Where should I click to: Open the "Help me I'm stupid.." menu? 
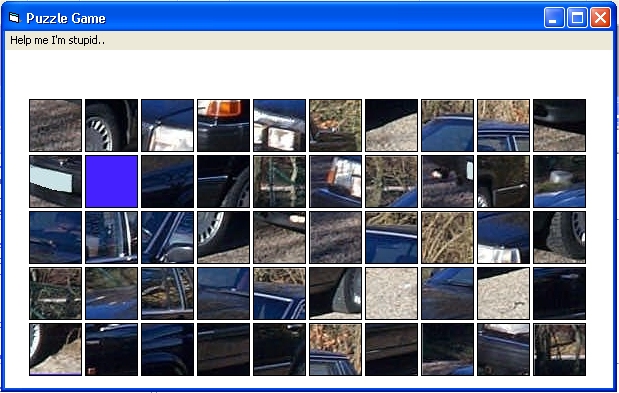tap(58, 40)
